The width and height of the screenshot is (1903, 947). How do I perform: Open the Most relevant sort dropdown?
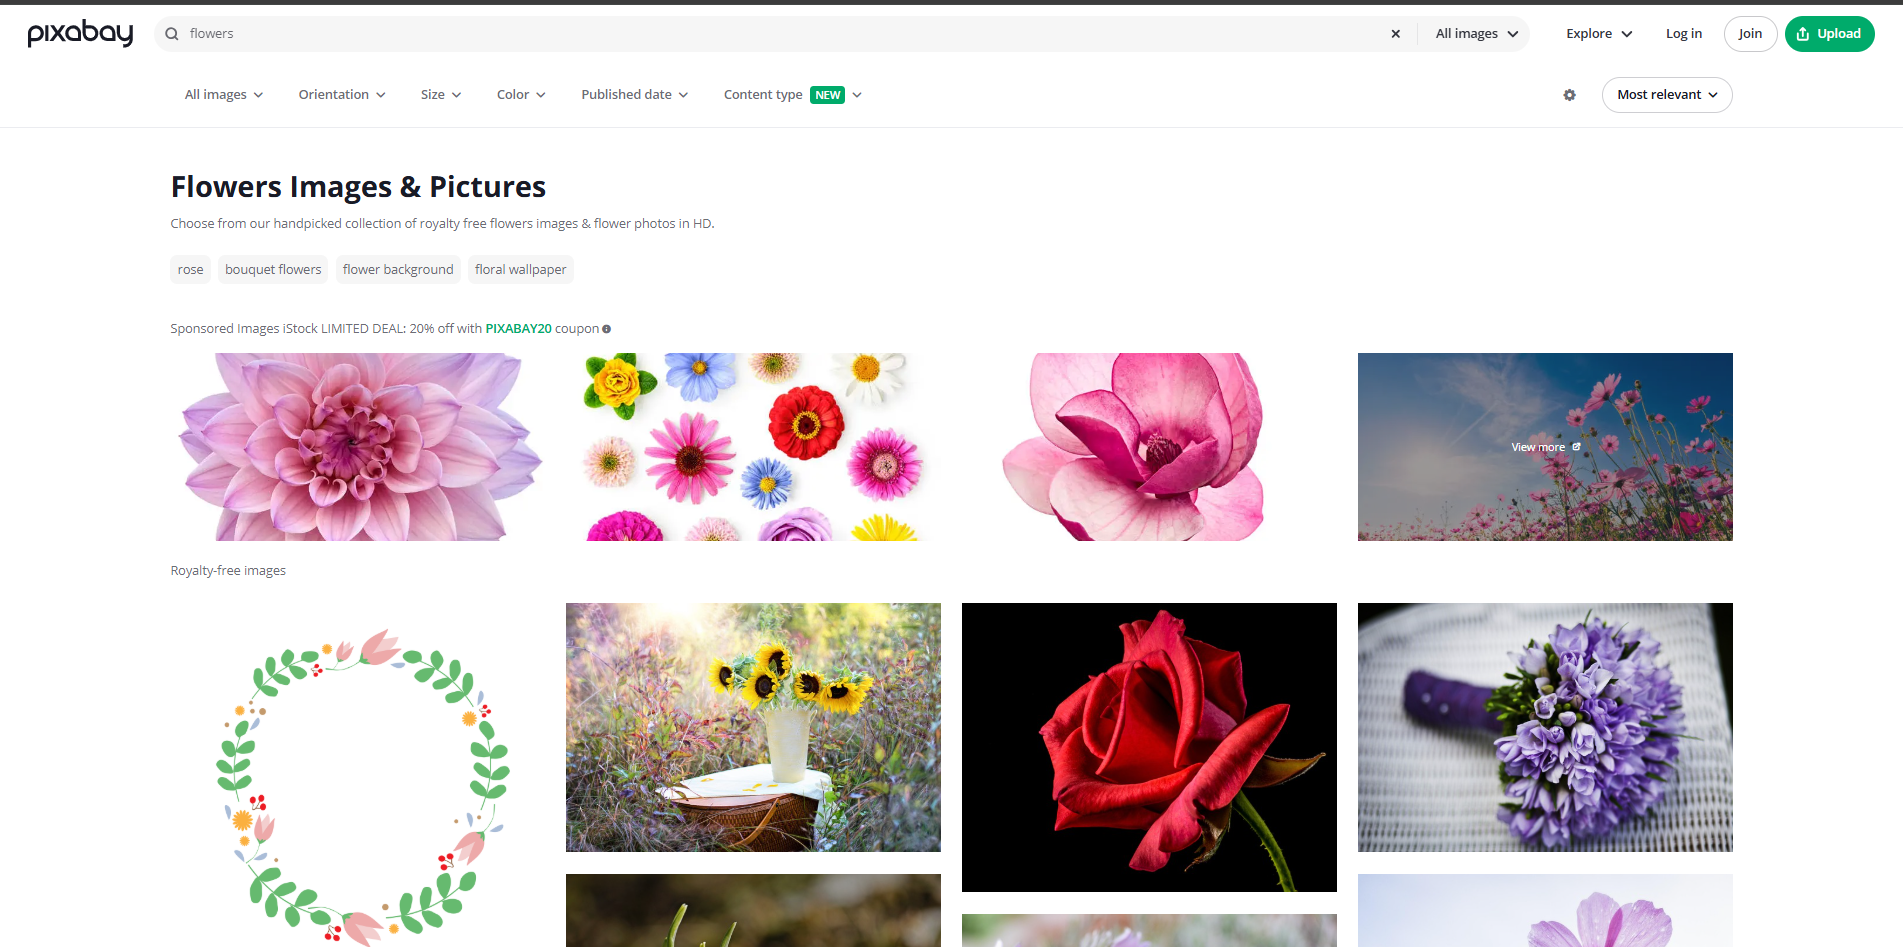[1666, 94]
